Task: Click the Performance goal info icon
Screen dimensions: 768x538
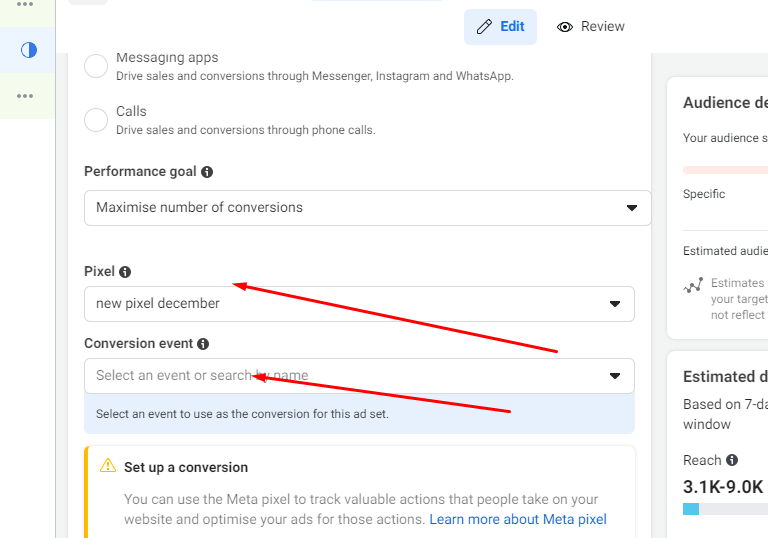Action: coord(207,172)
